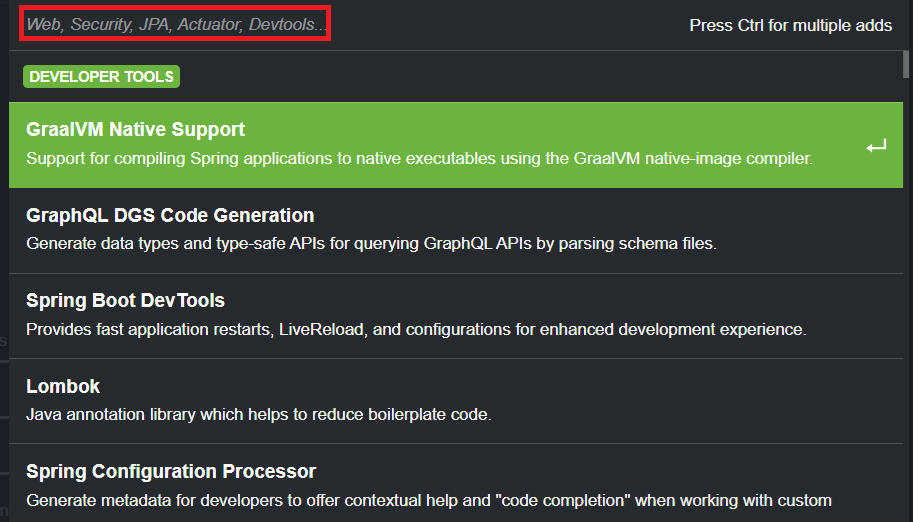Add Spring Configuration Processor dependency
Viewport: 913px width, 522px height.
(x=171, y=472)
